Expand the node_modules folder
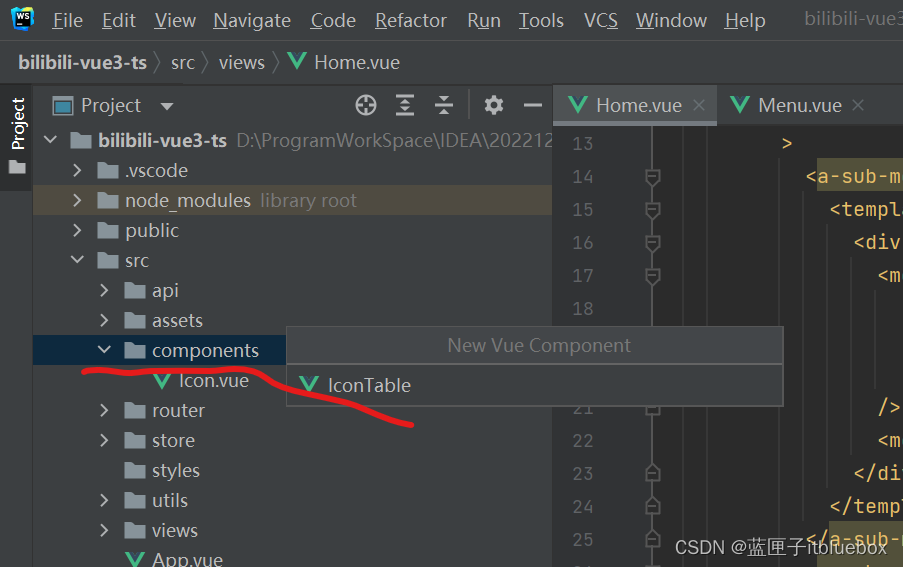The image size is (903, 567). [78, 201]
